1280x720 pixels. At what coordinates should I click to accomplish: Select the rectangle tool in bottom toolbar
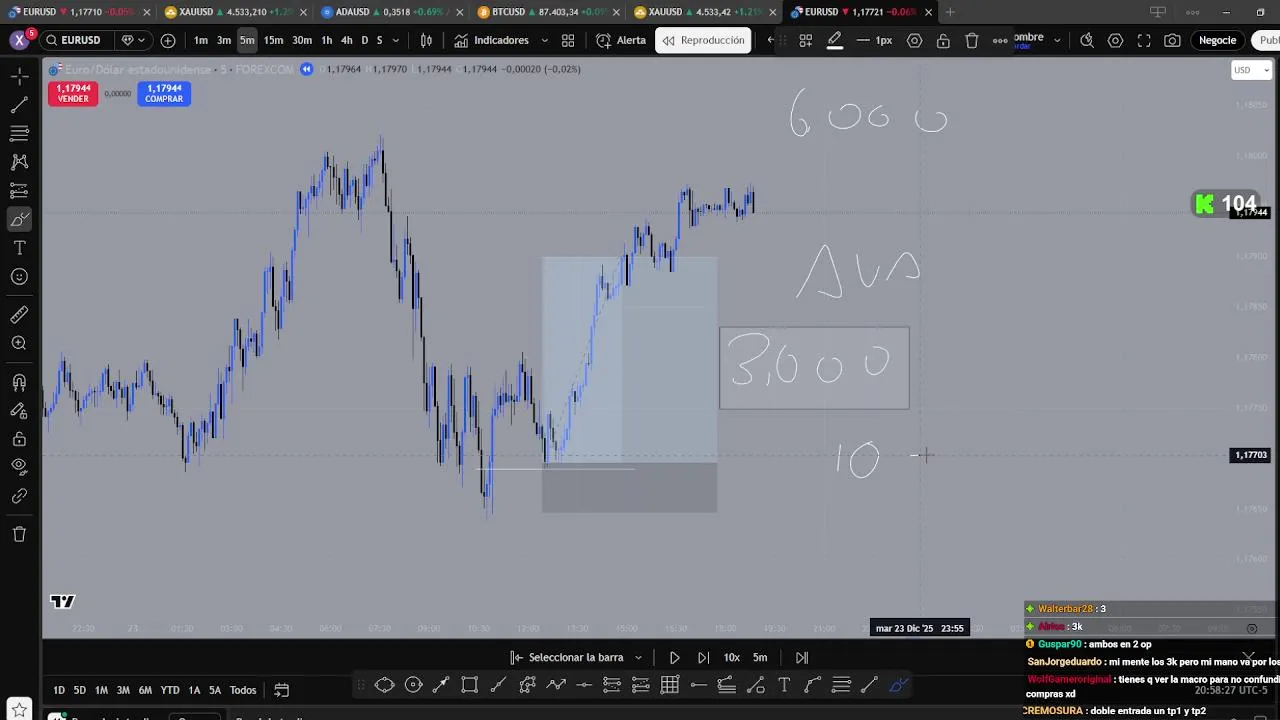tap(469, 685)
